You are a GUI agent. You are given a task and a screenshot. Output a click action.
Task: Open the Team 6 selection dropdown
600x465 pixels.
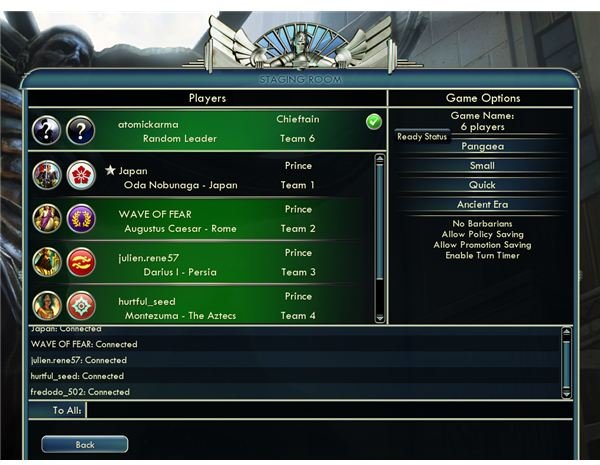[x=297, y=139]
